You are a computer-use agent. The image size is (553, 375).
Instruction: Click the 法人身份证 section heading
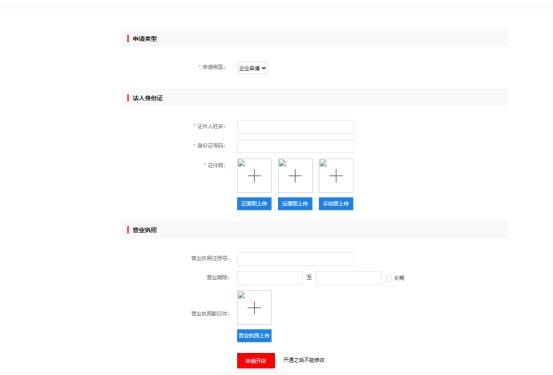click(148, 98)
